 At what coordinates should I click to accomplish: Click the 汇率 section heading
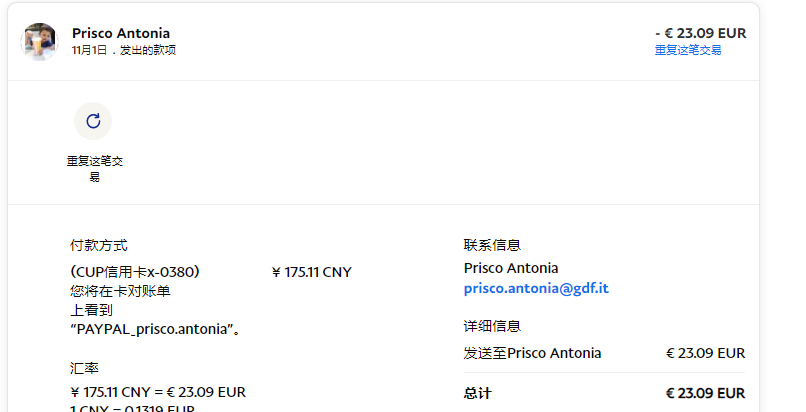[85, 368]
